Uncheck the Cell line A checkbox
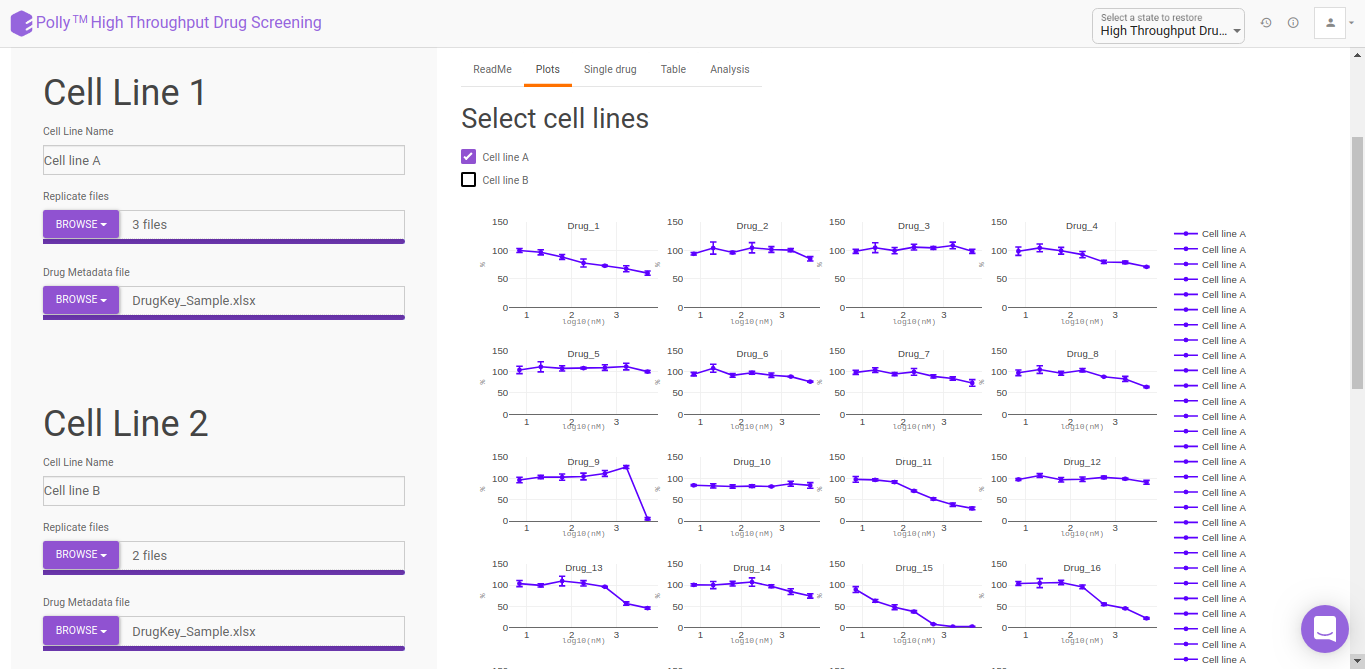This screenshot has height=669, width=1365. 468,157
